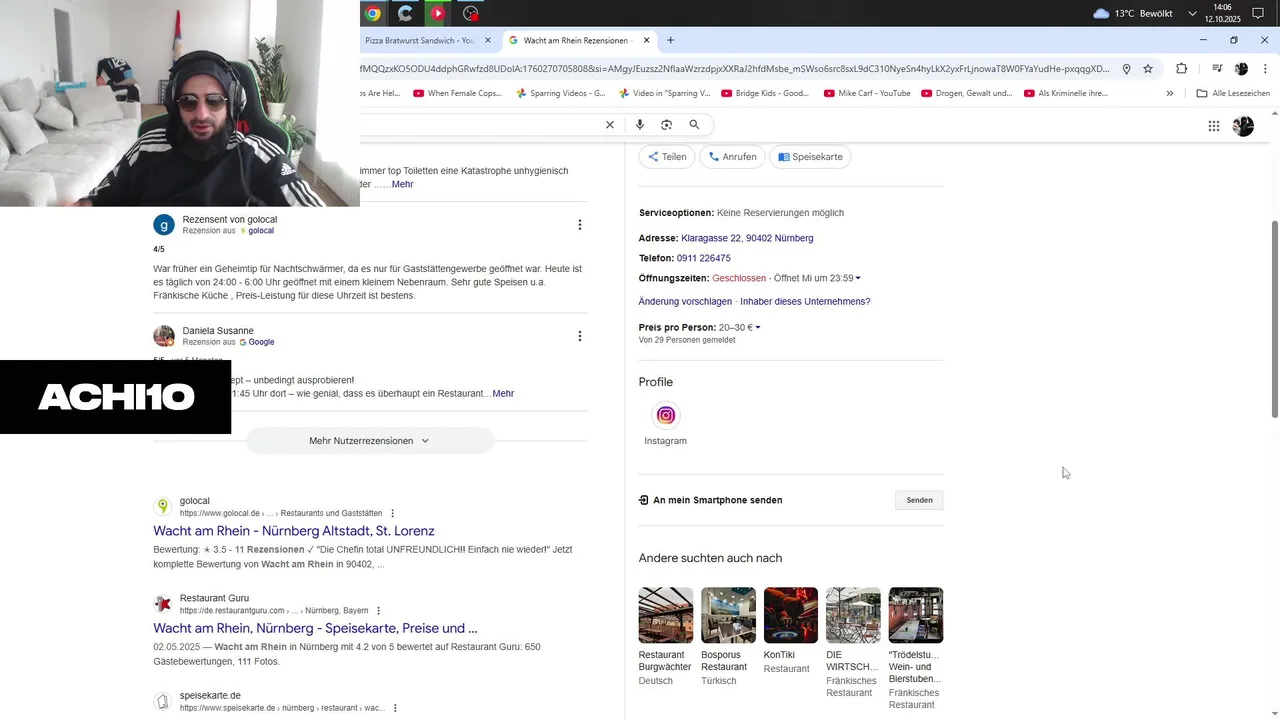The image size is (1280, 720).
Task: Open options menu for golocal reviewer
Action: click(x=579, y=225)
